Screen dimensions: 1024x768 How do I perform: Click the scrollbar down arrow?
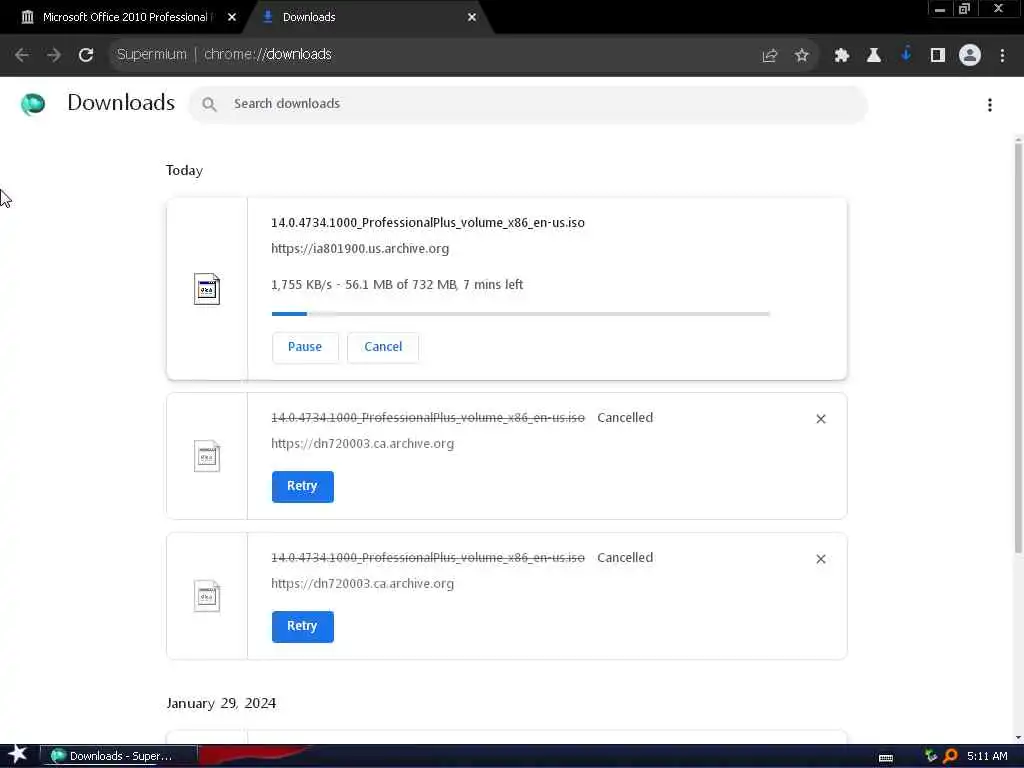point(1018,738)
